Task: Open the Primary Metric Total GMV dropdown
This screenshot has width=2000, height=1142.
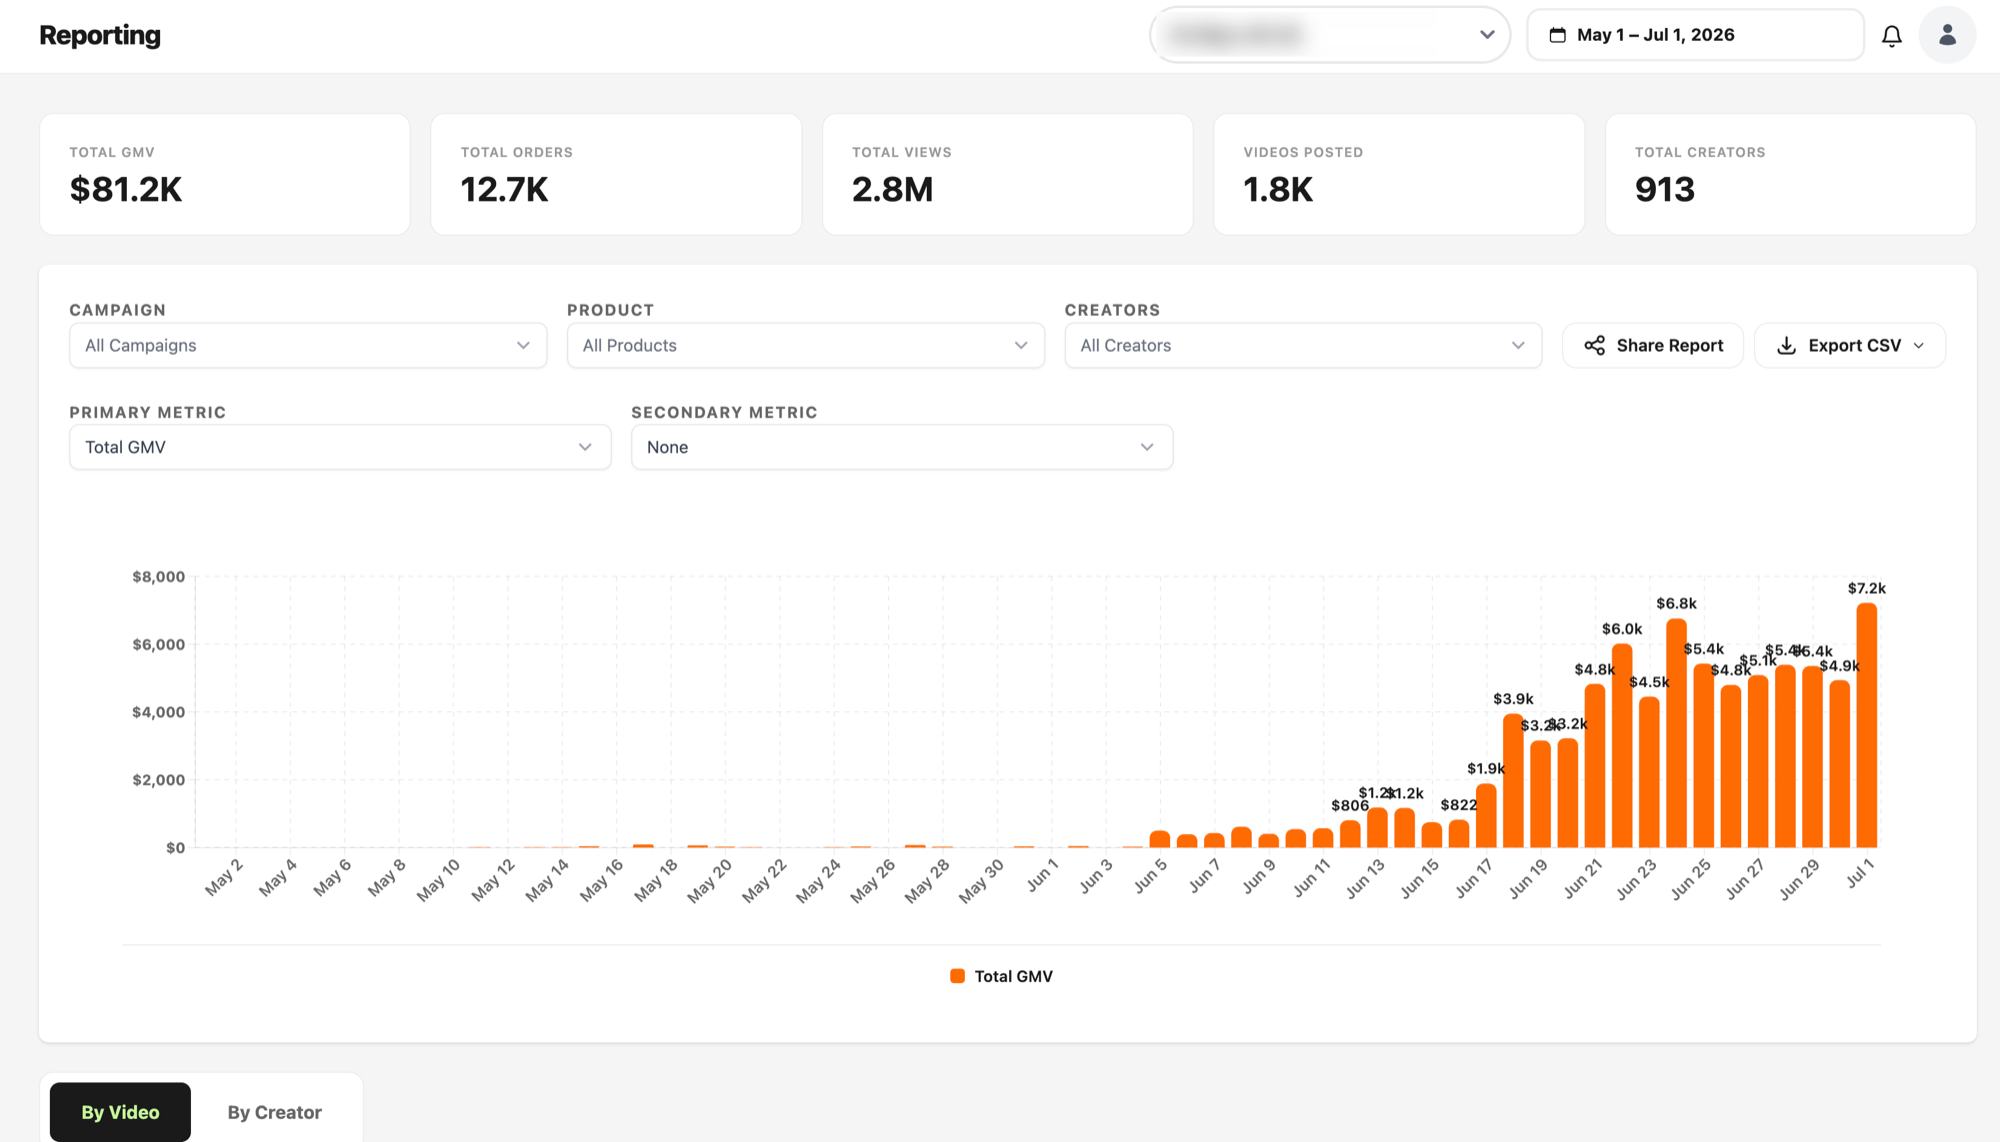Action: (x=340, y=447)
